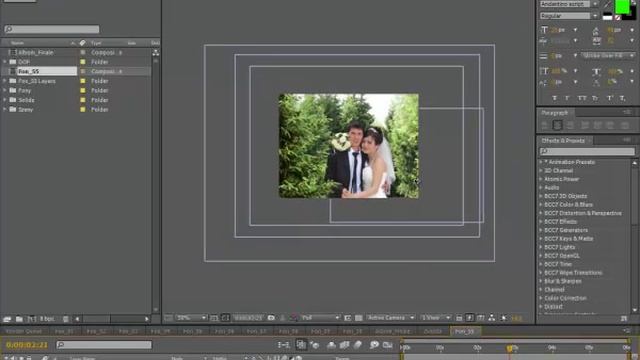
Task: Sort the project by Name column header
Action: tap(18, 43)
